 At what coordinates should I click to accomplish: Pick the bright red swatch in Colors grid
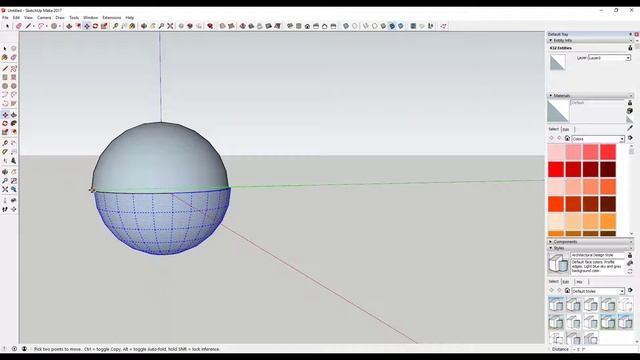pyautogui.click(x=556, y=169)
